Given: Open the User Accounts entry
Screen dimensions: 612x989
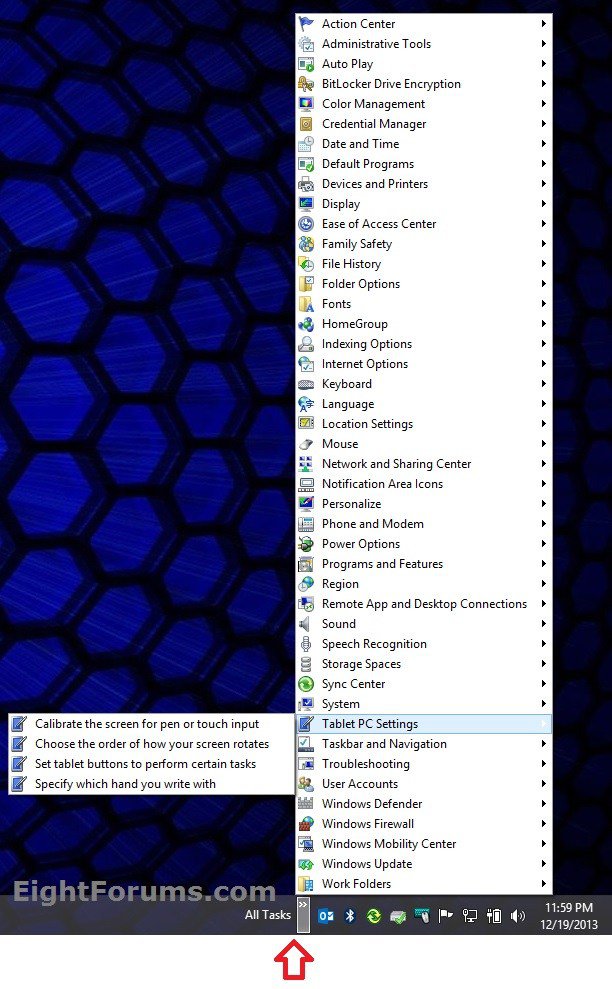Looking at the screenshot, I should (x=423, y=784).
